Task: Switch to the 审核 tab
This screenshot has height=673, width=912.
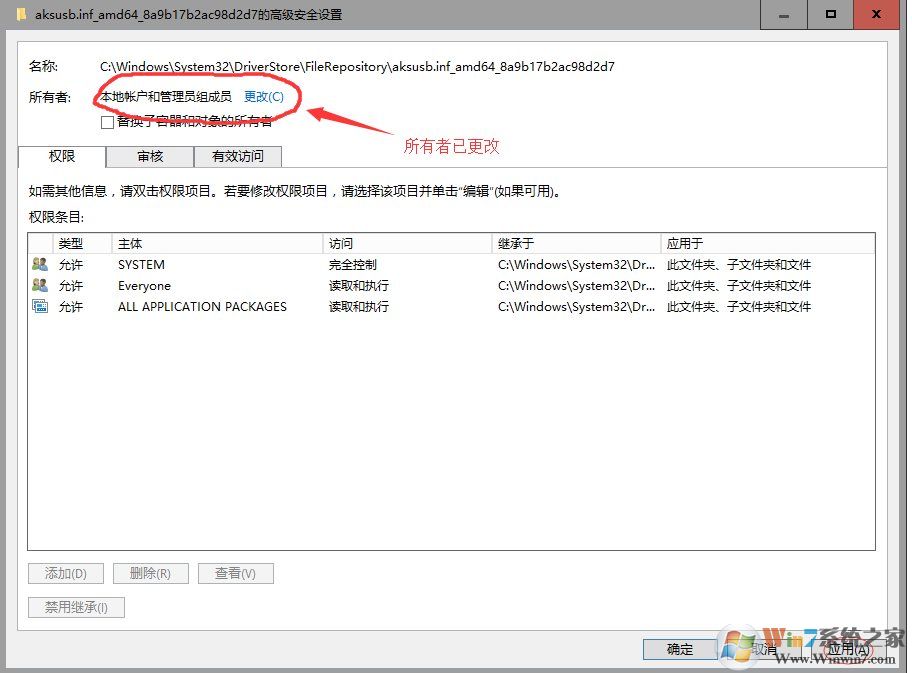Action: point(150,156)
